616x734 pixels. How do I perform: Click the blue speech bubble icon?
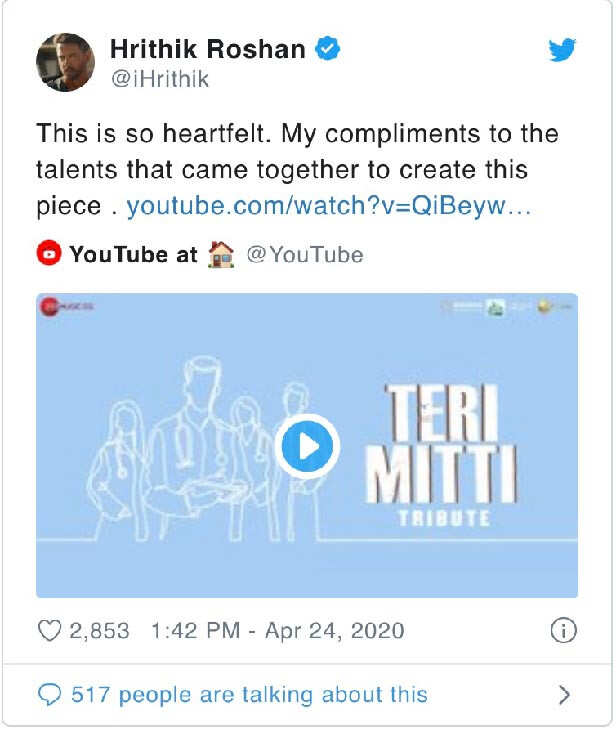pyautogui.click(x=49, y=694)
